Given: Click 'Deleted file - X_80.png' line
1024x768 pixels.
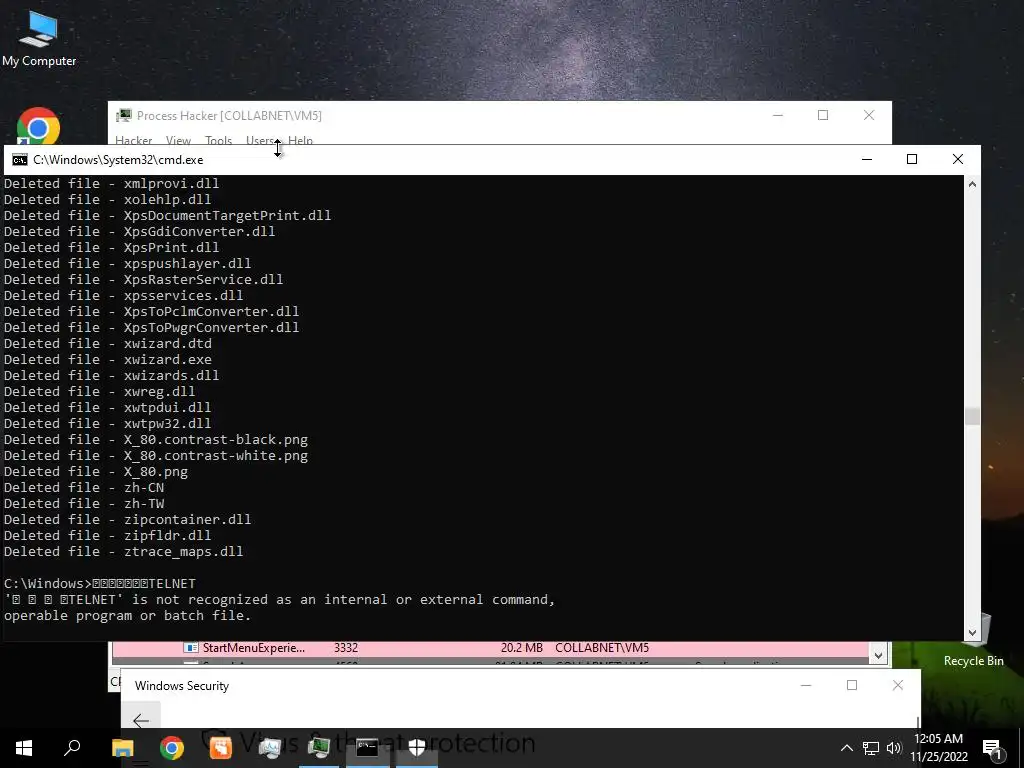Looking at the screenshot, I should pos(96,472).
